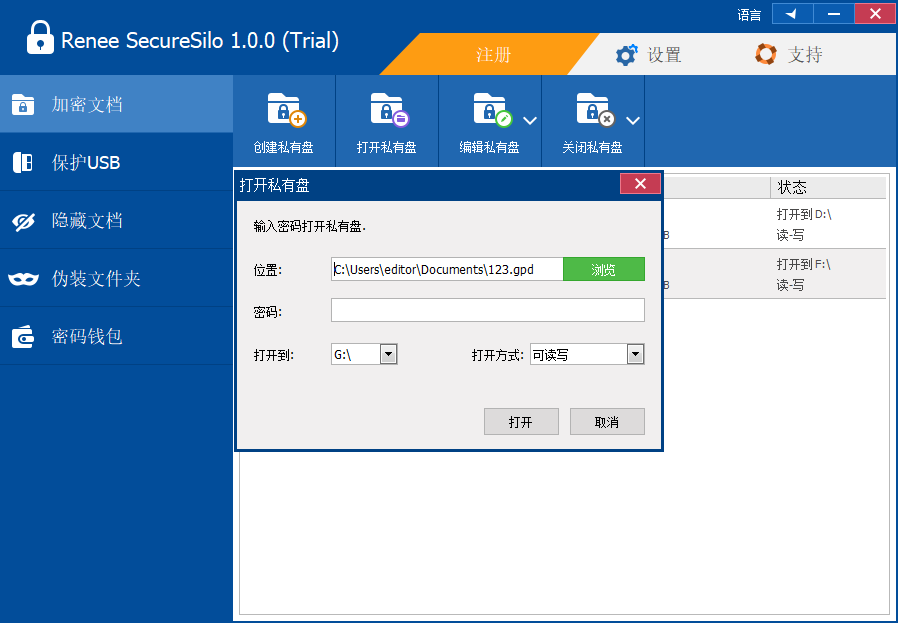The width and height of the screenshot is (898, 623).
Task: Open the 注册 orange tab
Action: 493,54
